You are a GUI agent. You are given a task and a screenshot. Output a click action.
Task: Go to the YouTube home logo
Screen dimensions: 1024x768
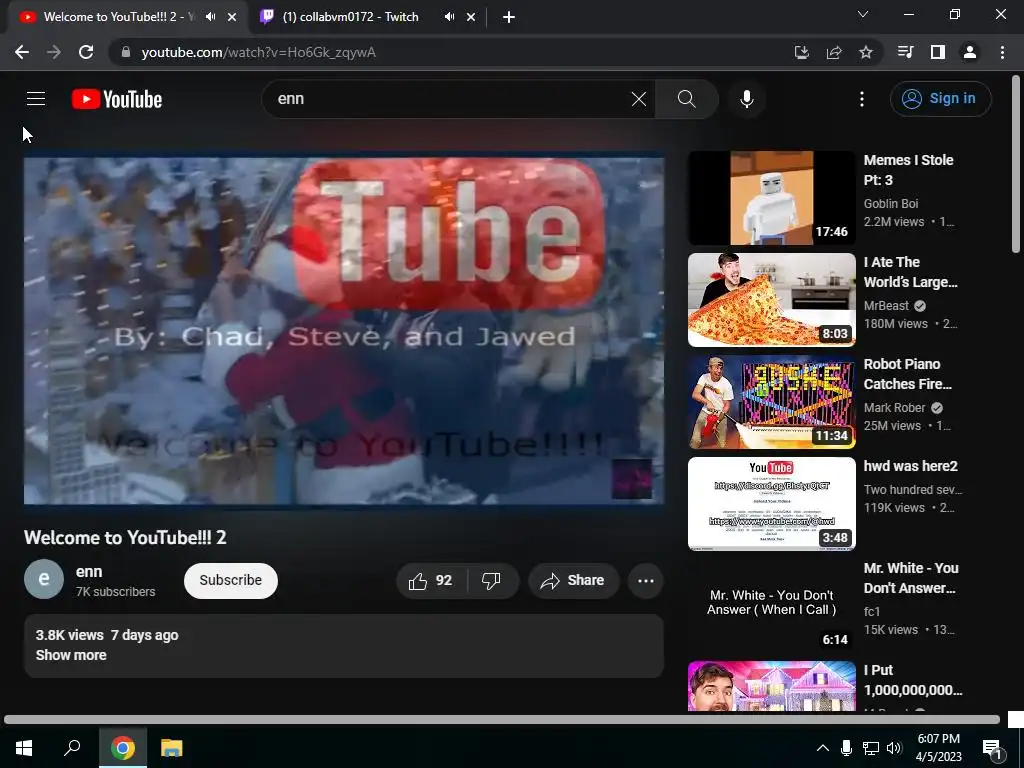[117, 99]
